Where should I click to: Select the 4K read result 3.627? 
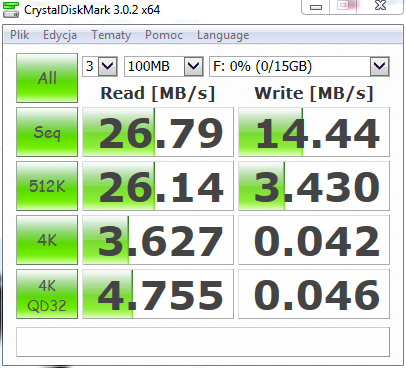point(158,240)
